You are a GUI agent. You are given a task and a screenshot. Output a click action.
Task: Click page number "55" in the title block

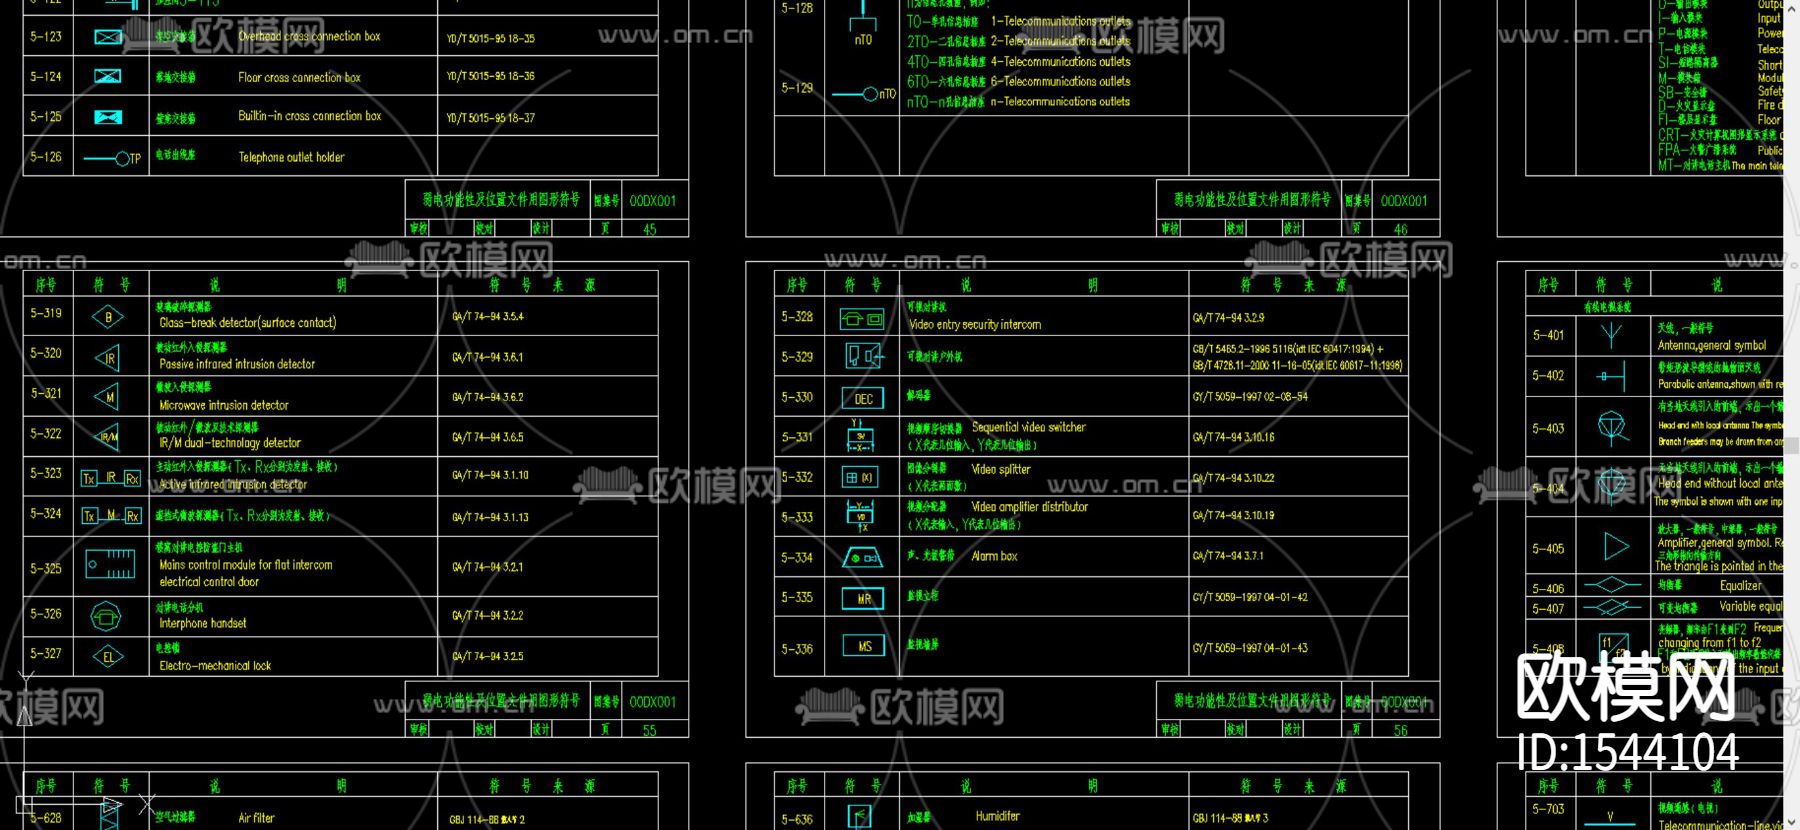(x=650, y=730)
